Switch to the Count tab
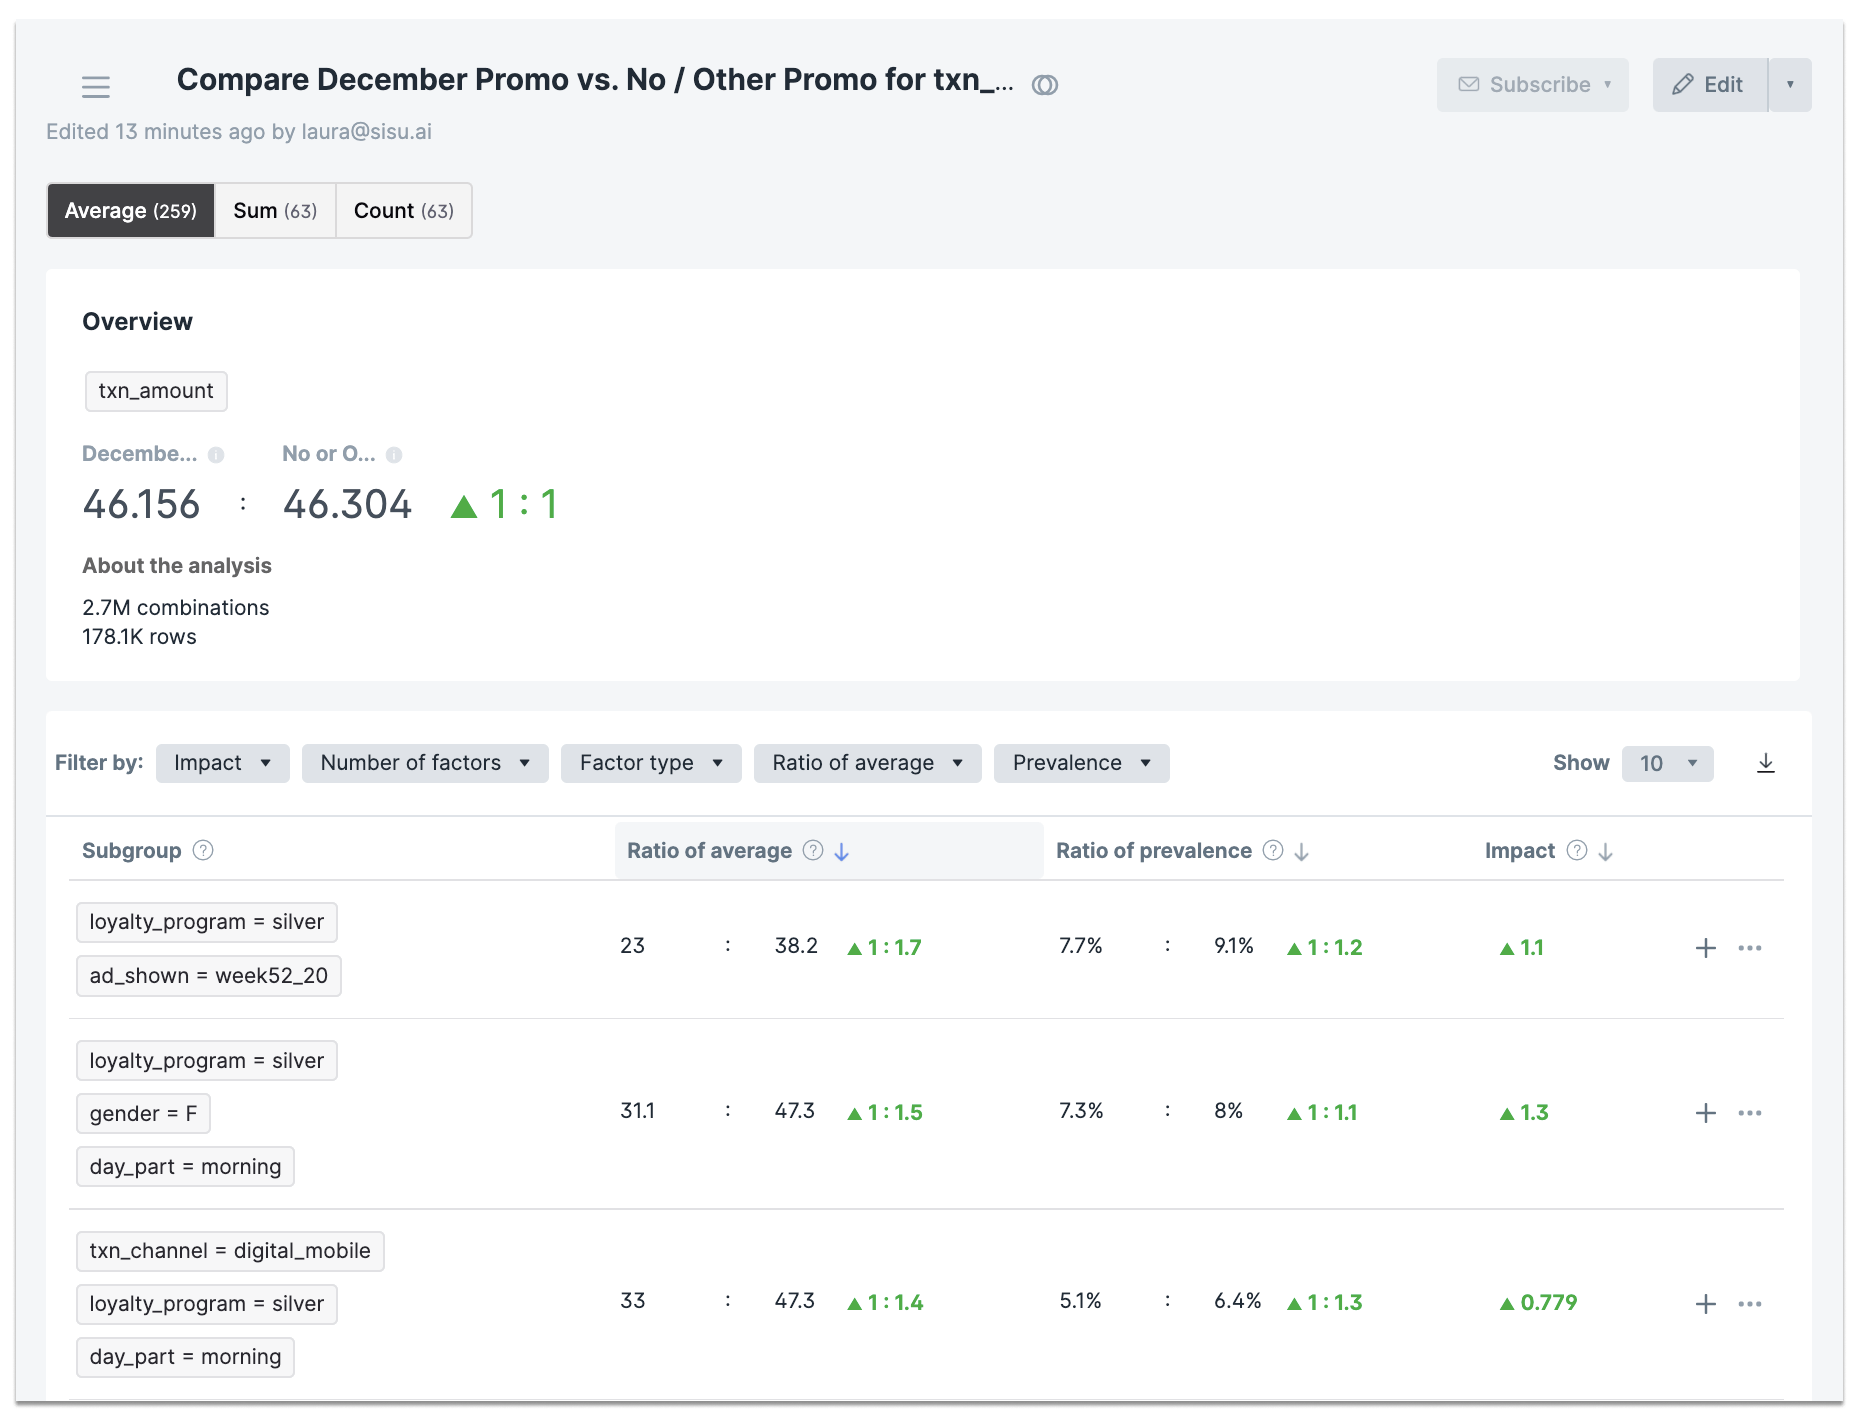 (404, 211)
